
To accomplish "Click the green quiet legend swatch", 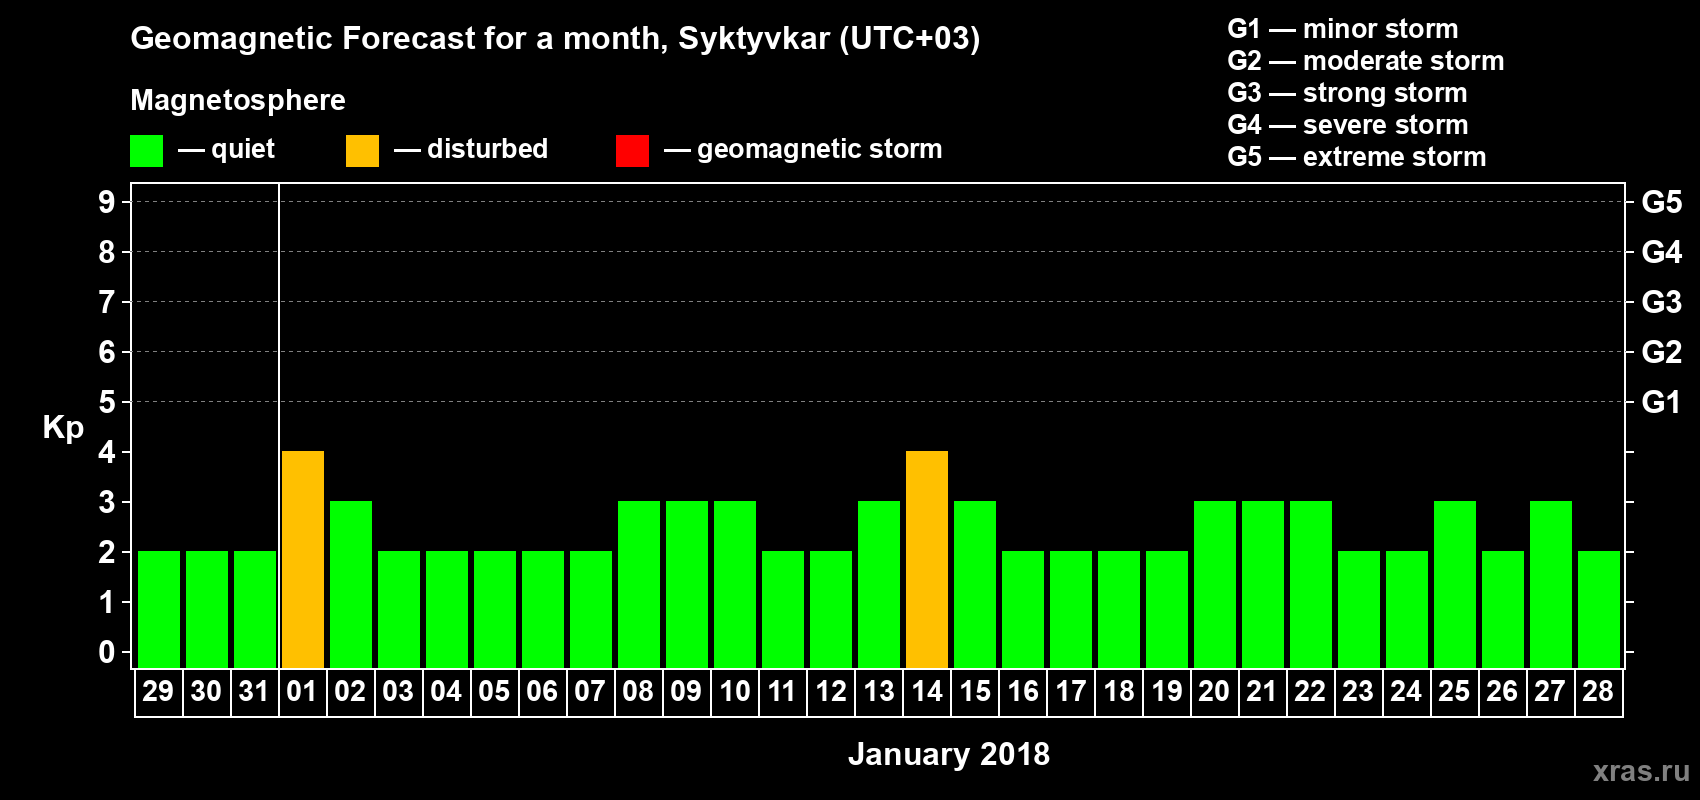I will tap(146, 151).
